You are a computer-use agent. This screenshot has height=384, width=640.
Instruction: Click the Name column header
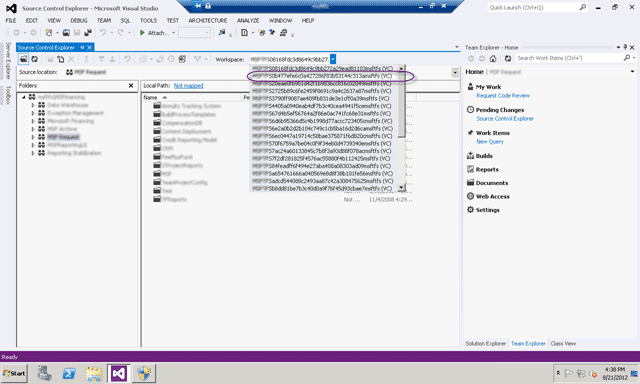point(192,98)
